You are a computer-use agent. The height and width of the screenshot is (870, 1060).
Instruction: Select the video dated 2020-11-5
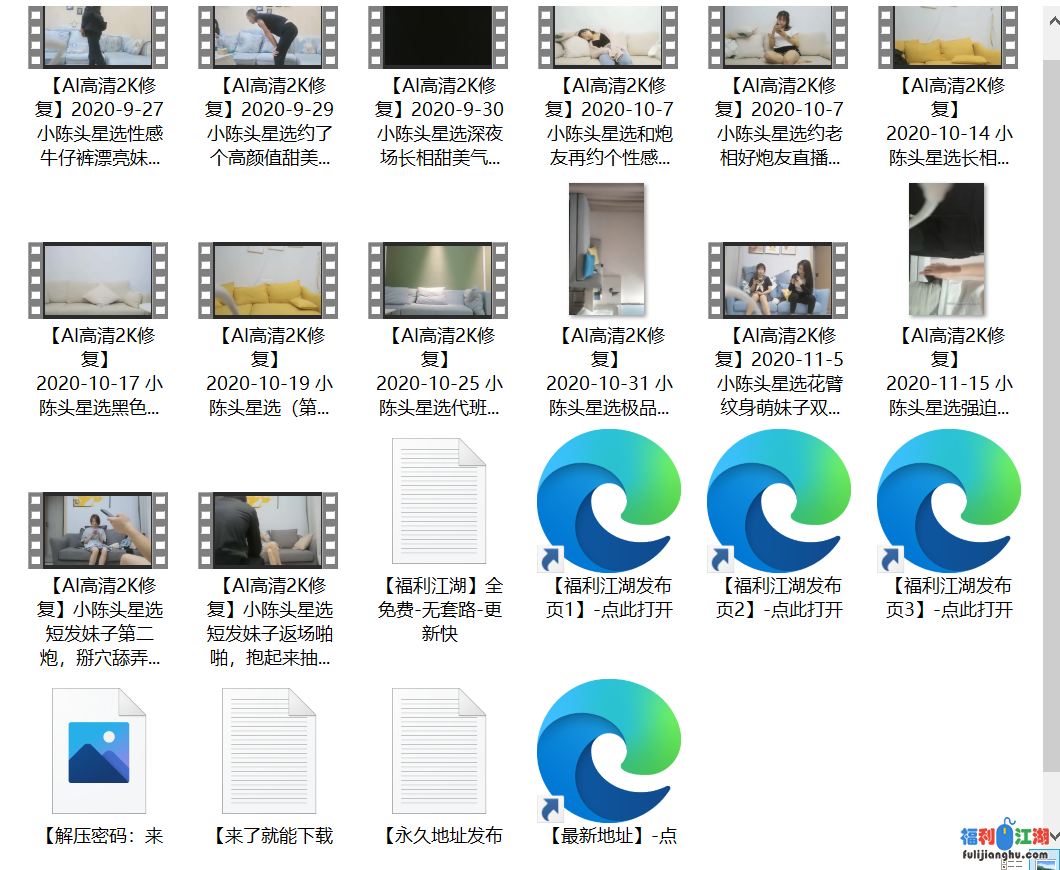pyautogui.click(x=778, y=280)
